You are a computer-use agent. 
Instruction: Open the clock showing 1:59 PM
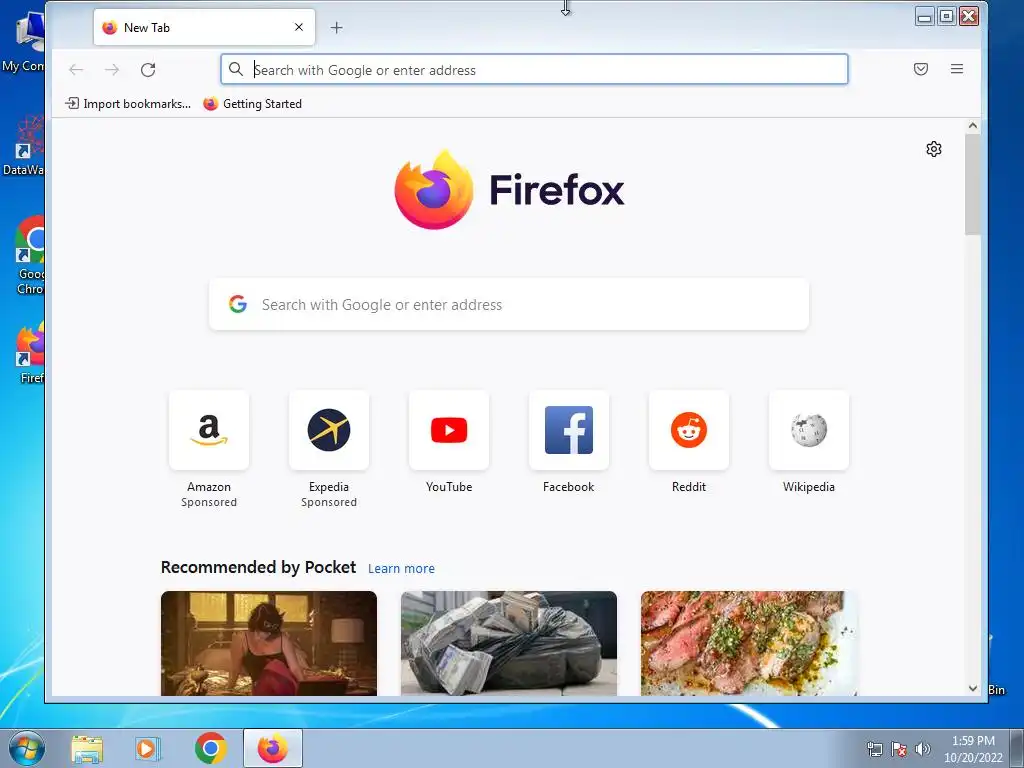[973, 748]
